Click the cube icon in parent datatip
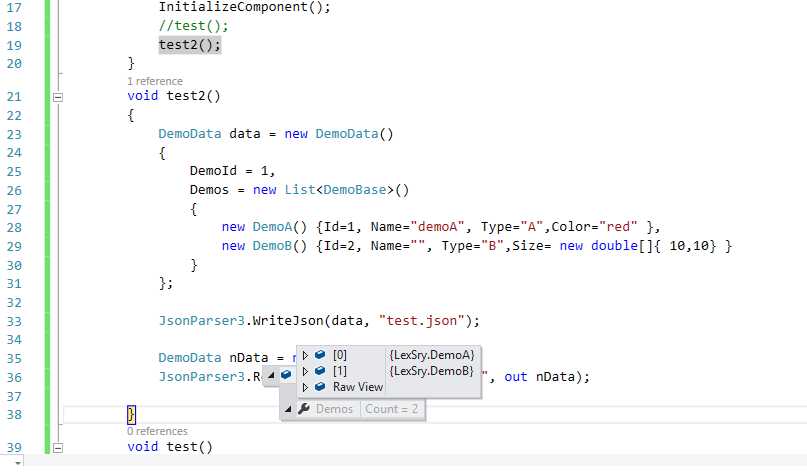The height and width of the screenshot is (472, 807). coord(286,375)
